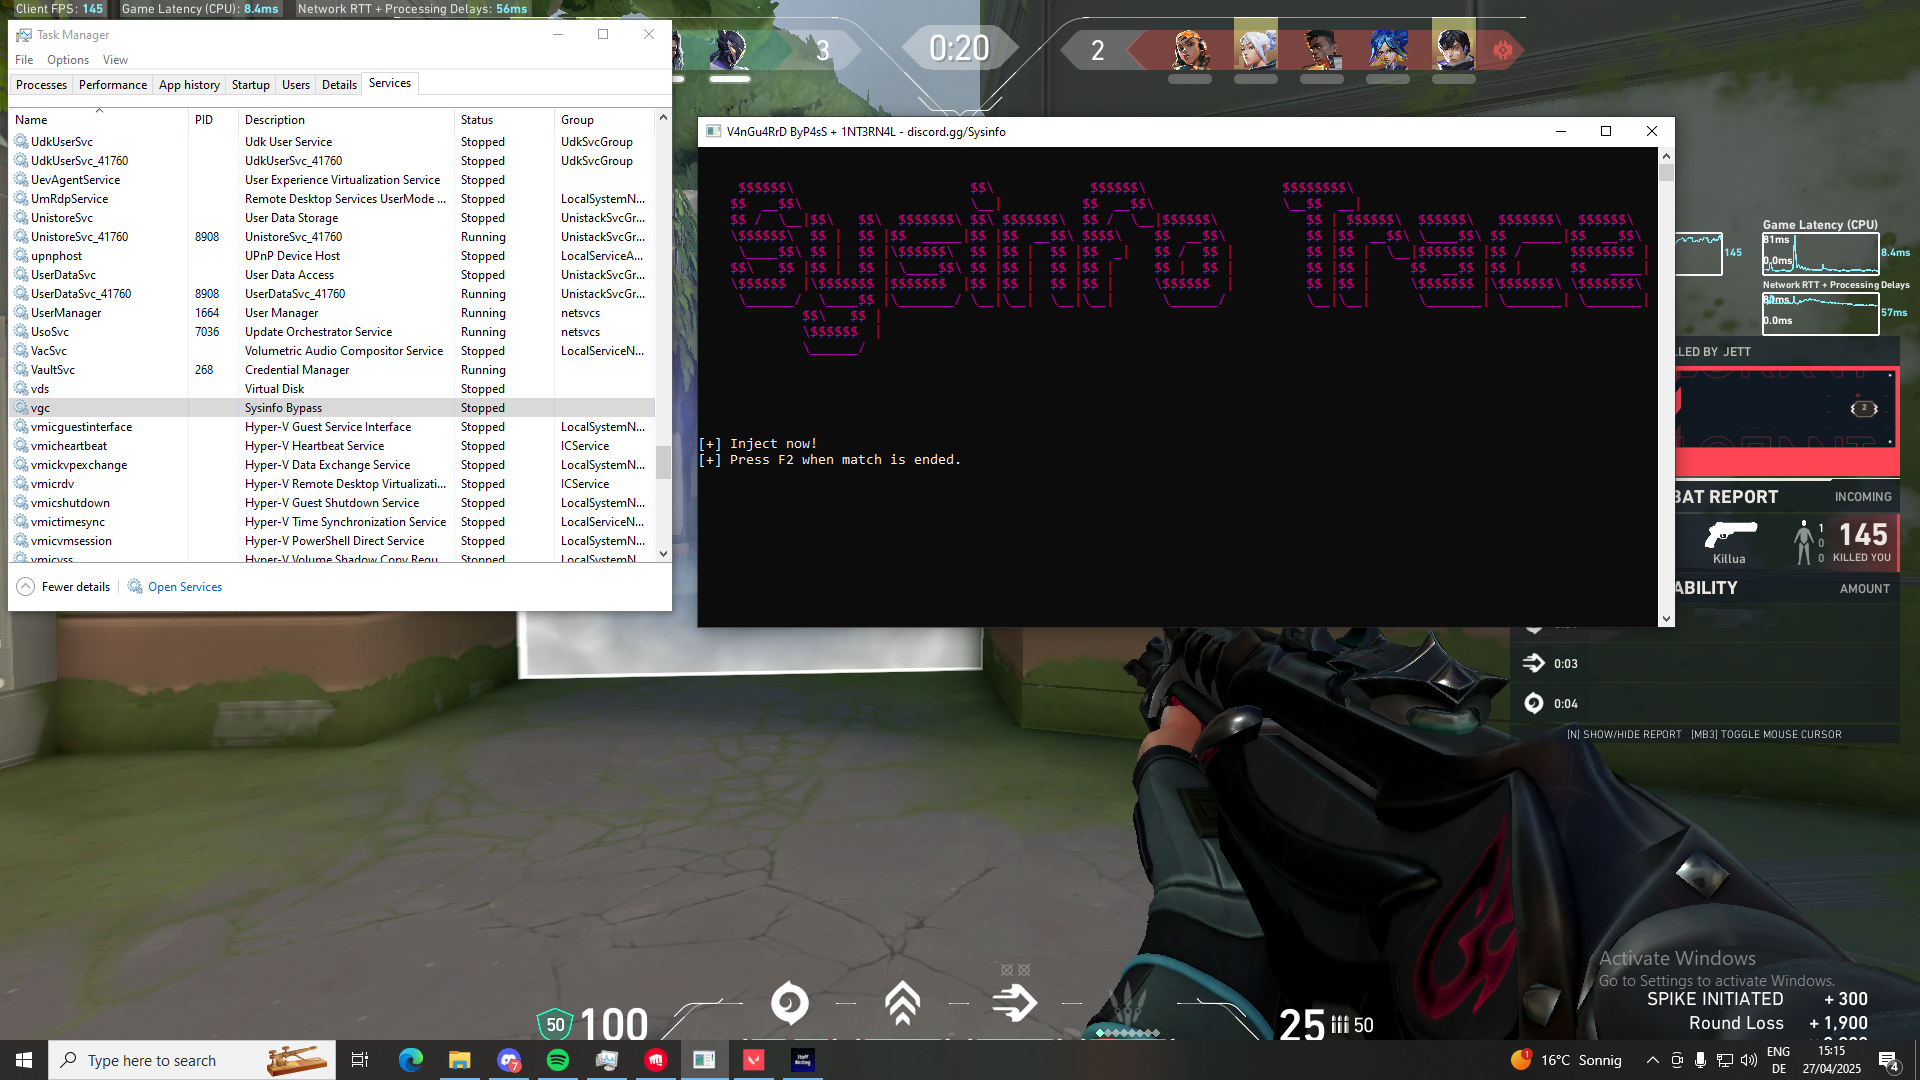The image size is (1920, 1080).
Task: Launch Microsoft Edge from the taskbar
Action: 410,1060
